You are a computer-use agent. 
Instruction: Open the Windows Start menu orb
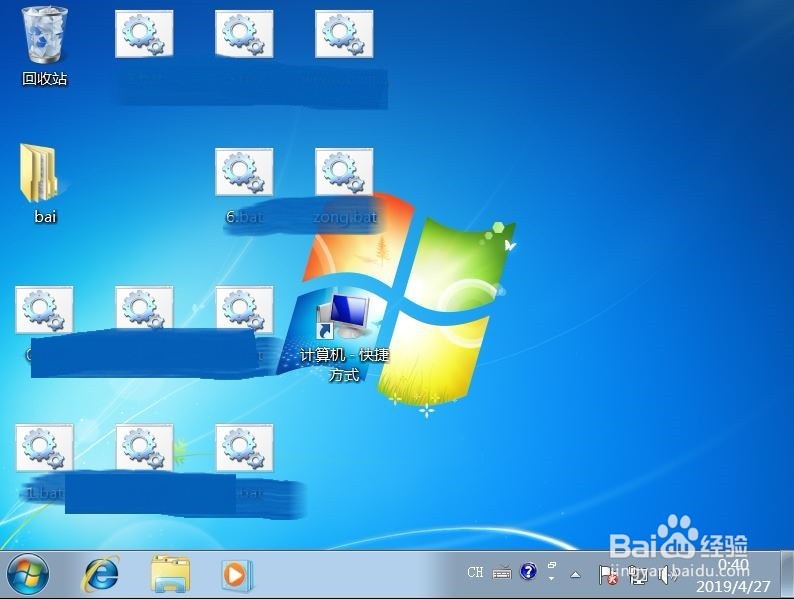28,575
